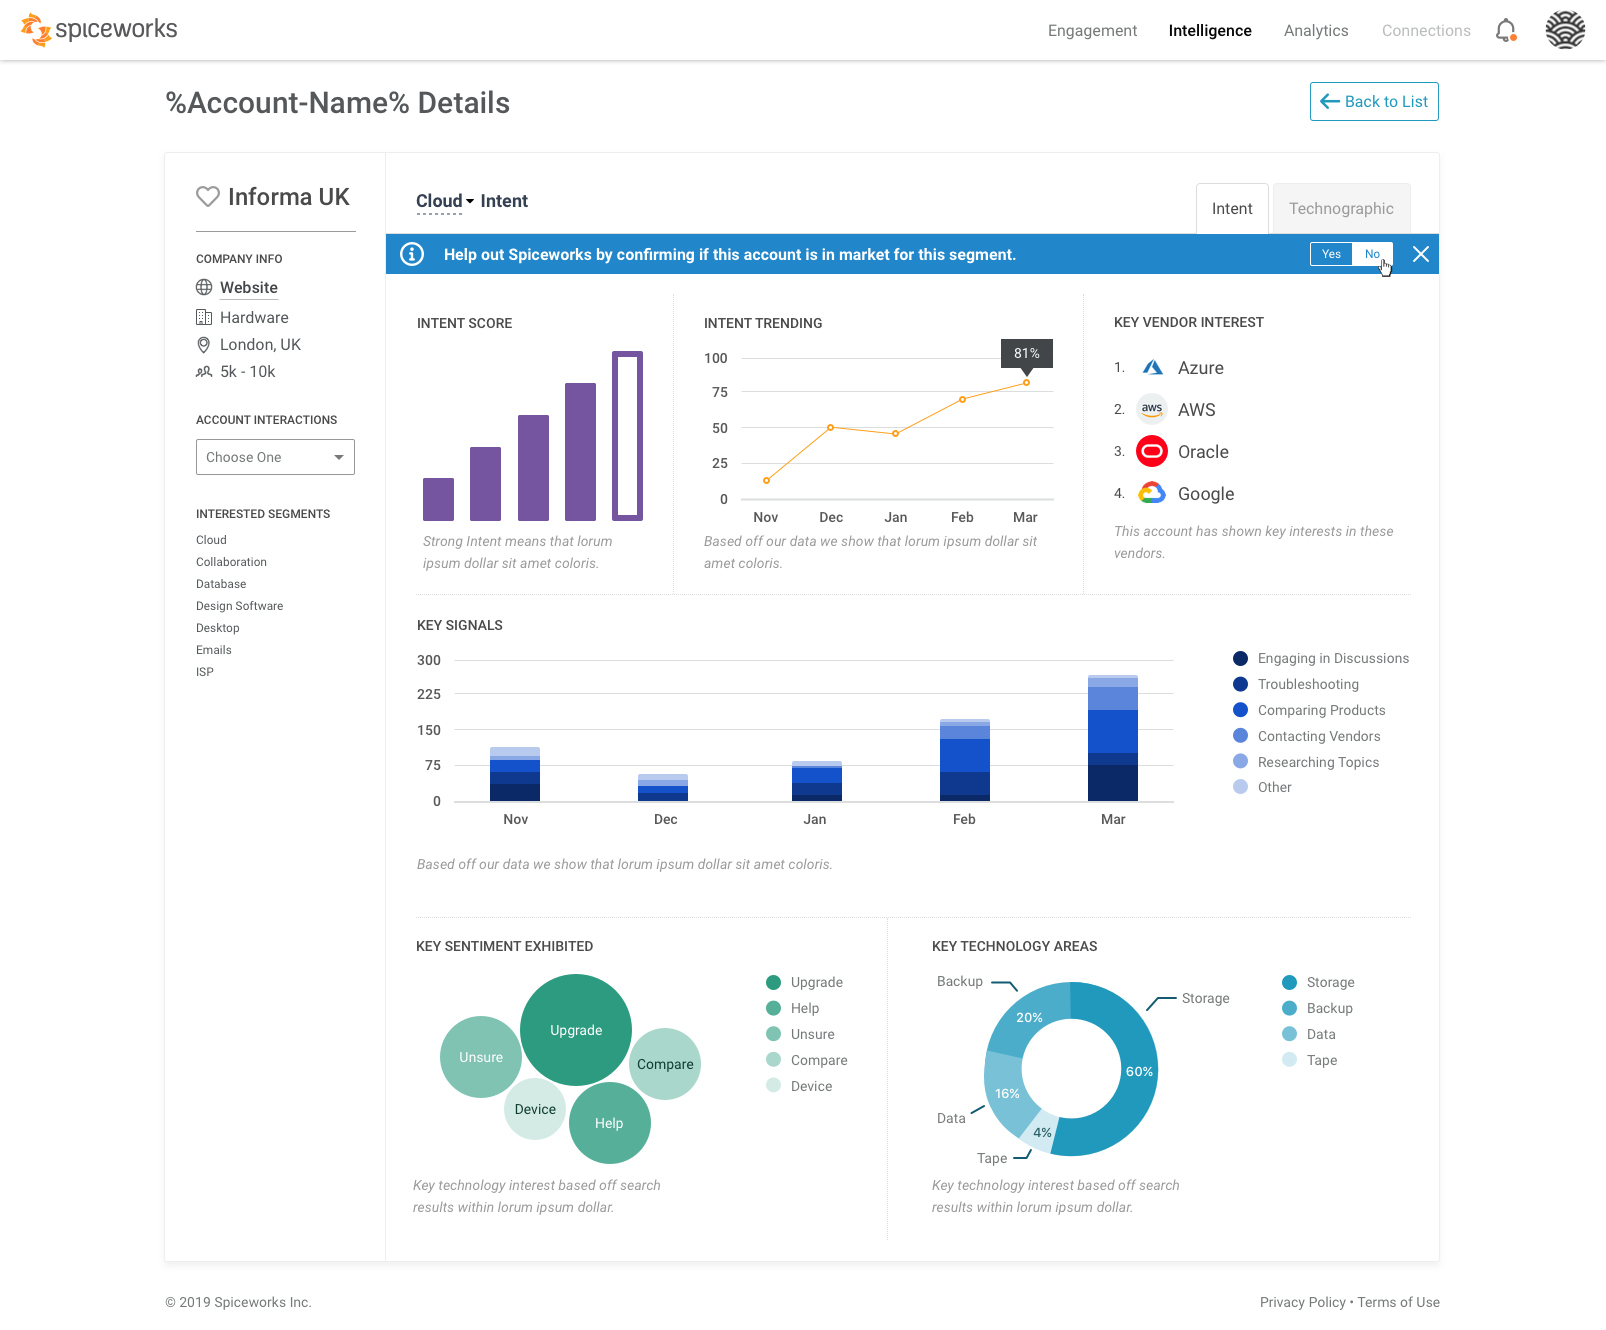Click the Data legend swatch

pyautogui.click(x=1290, y=1034)
